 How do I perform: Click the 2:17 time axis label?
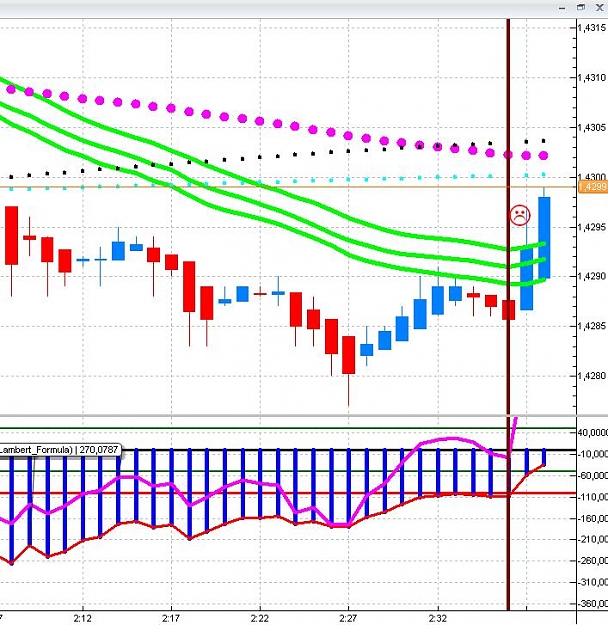click(x=171, y=618)
